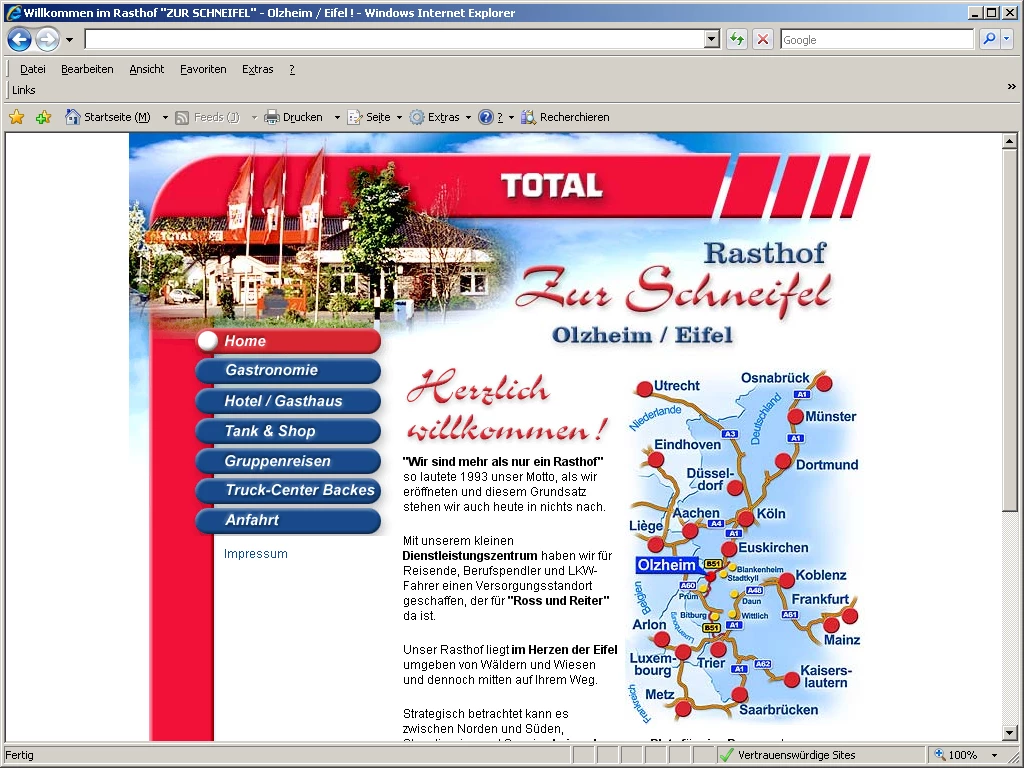Go to the Gastronomie page

point(288,371)
